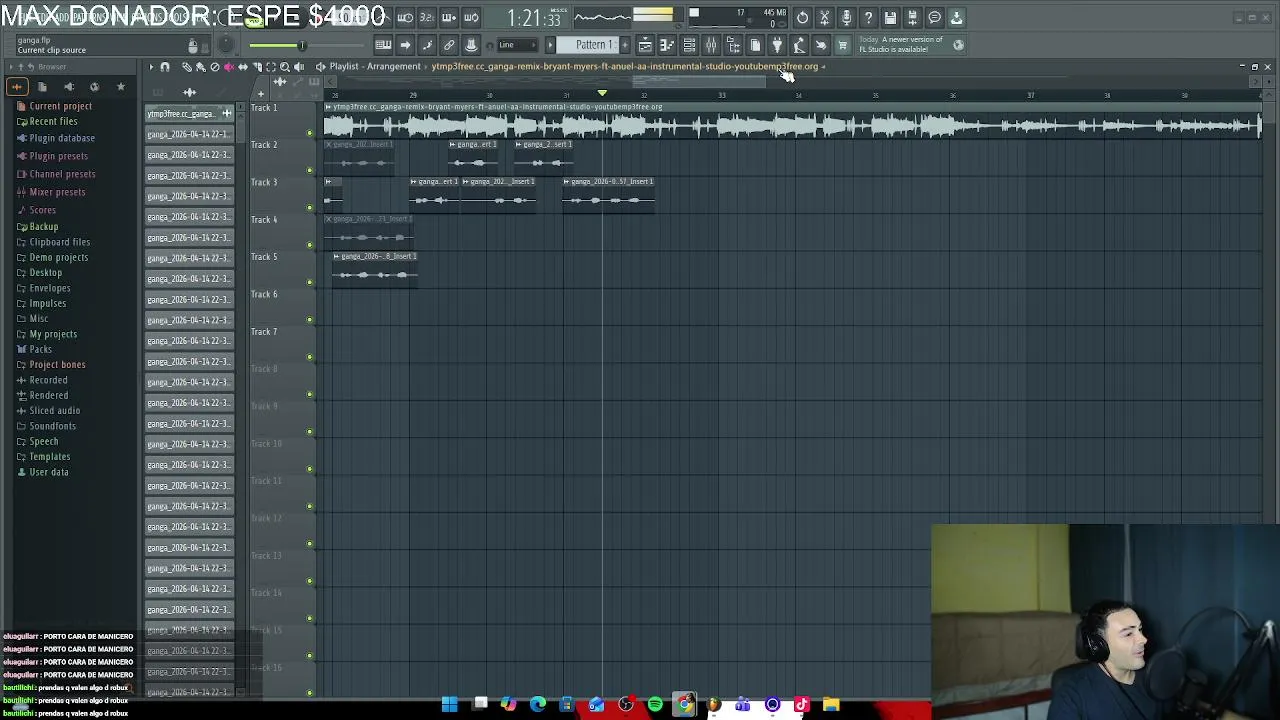
Task: Open the Line snap dropdown
Action: (517, 45)
